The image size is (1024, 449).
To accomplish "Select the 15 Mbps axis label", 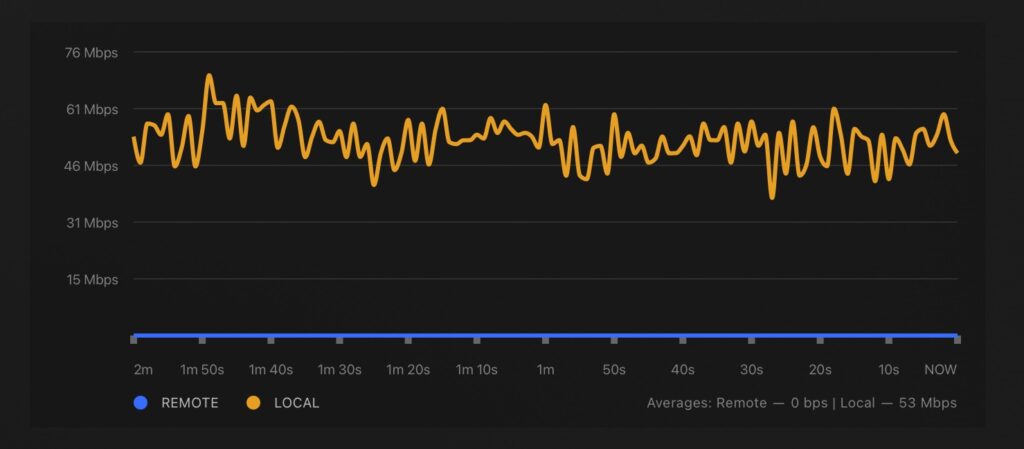I will pyautogui.click(x=92, y=280).
